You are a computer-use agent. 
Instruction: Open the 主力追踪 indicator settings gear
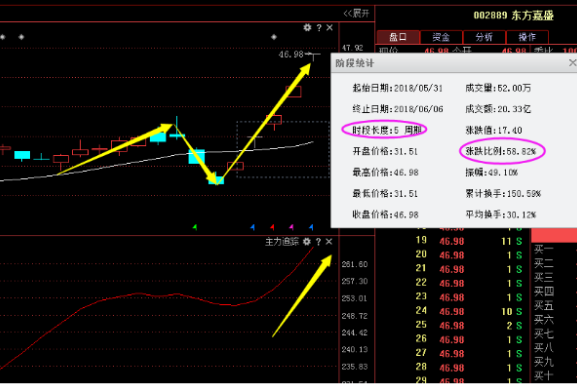[307, 242]
